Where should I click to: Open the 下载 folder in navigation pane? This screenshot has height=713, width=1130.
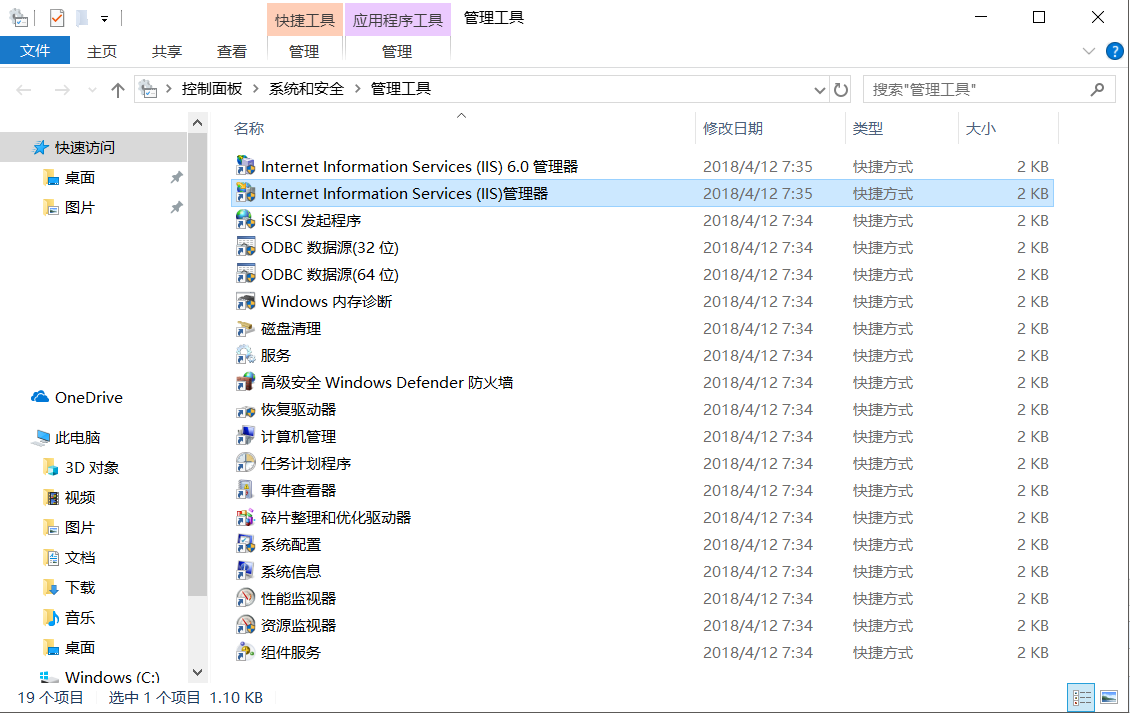pos(79,588)
